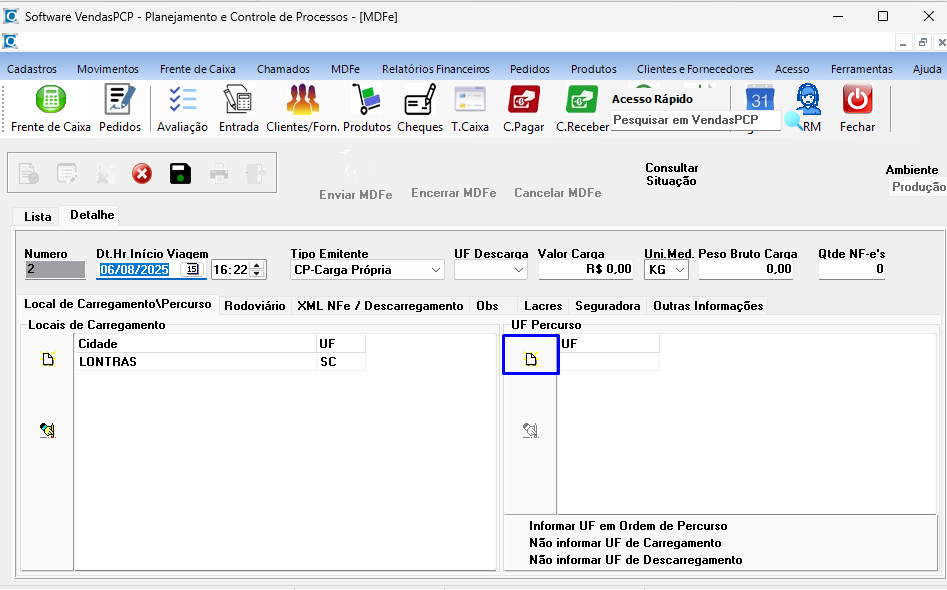Expand the Tipo Emitente dropdown
Image resolution: width=947 pixels, height=590 pixels.
pos(435,270)
